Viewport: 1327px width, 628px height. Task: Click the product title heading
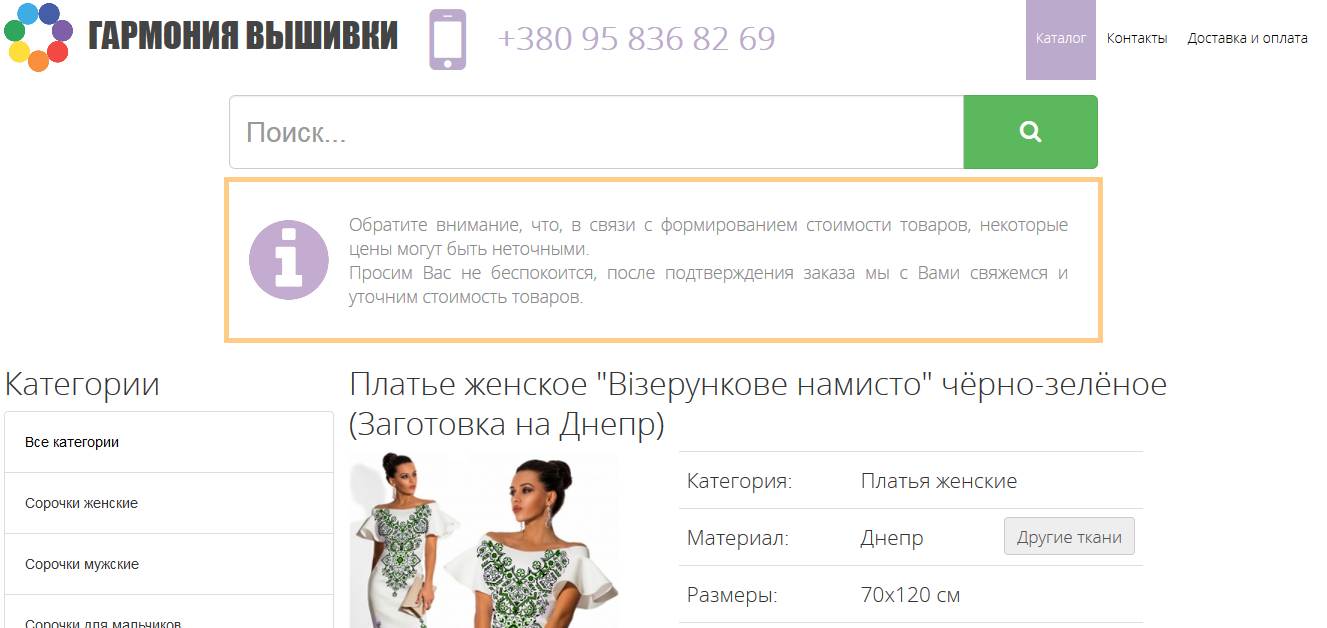pos(758,404)
